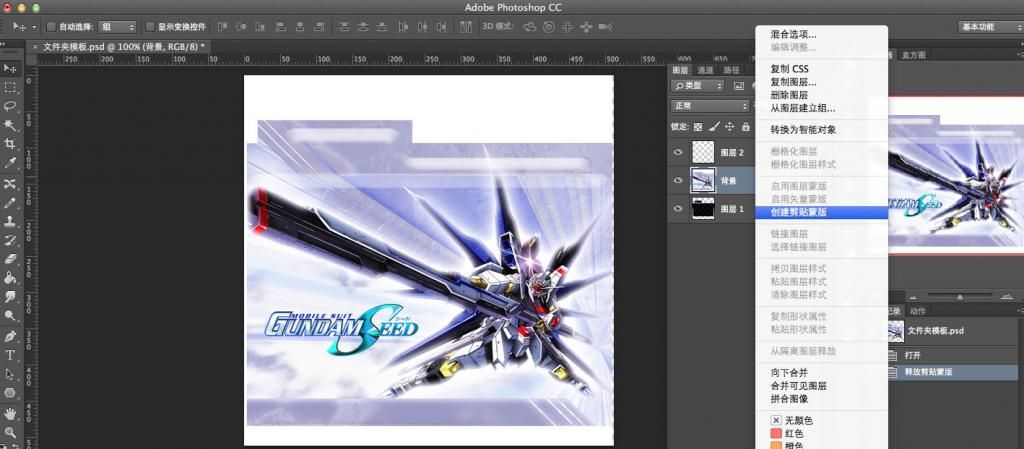Select the Magic Wand tool

pyautogui.click(x=10, y=125)
